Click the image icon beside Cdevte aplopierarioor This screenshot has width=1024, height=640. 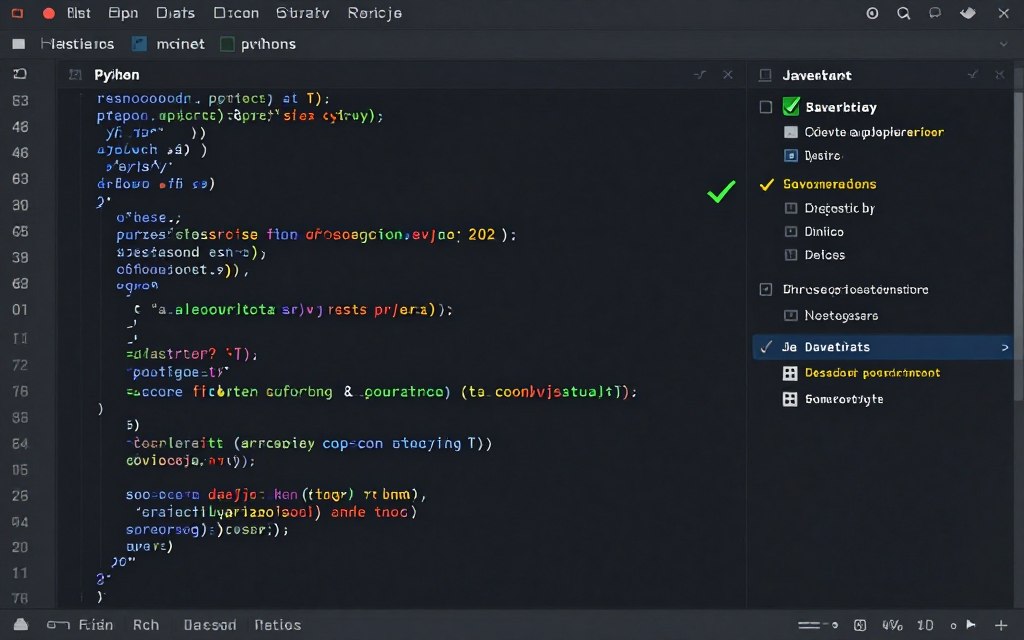791,132
